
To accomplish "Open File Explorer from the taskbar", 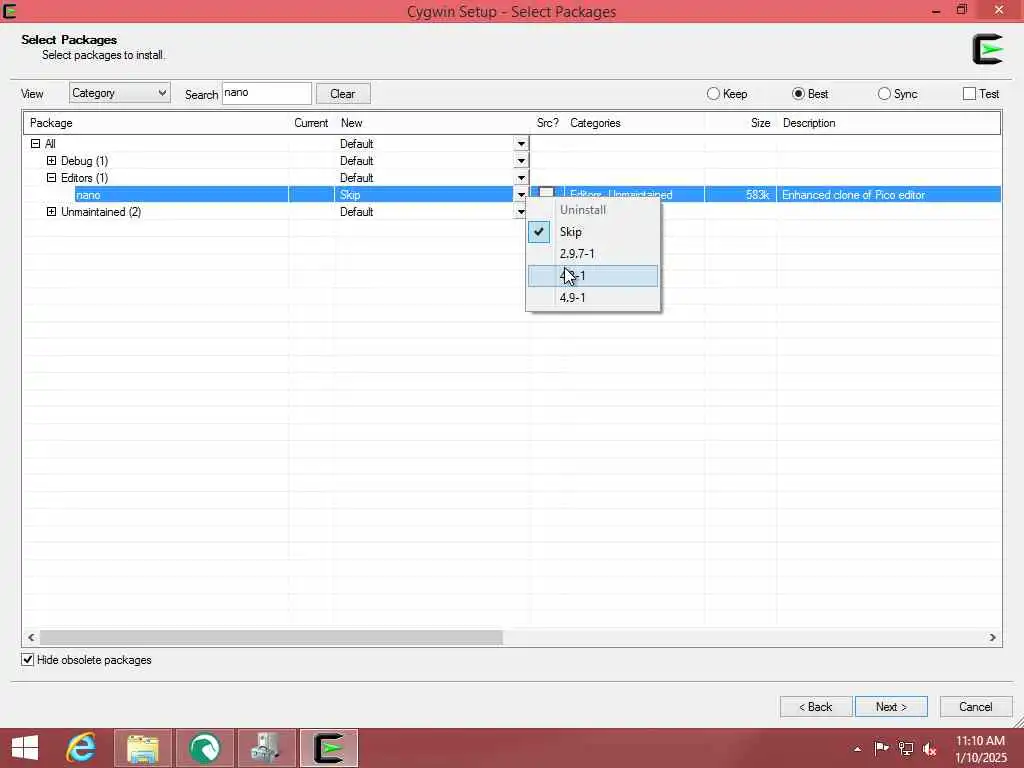I will pyautogui.click(x=143, y=748).
